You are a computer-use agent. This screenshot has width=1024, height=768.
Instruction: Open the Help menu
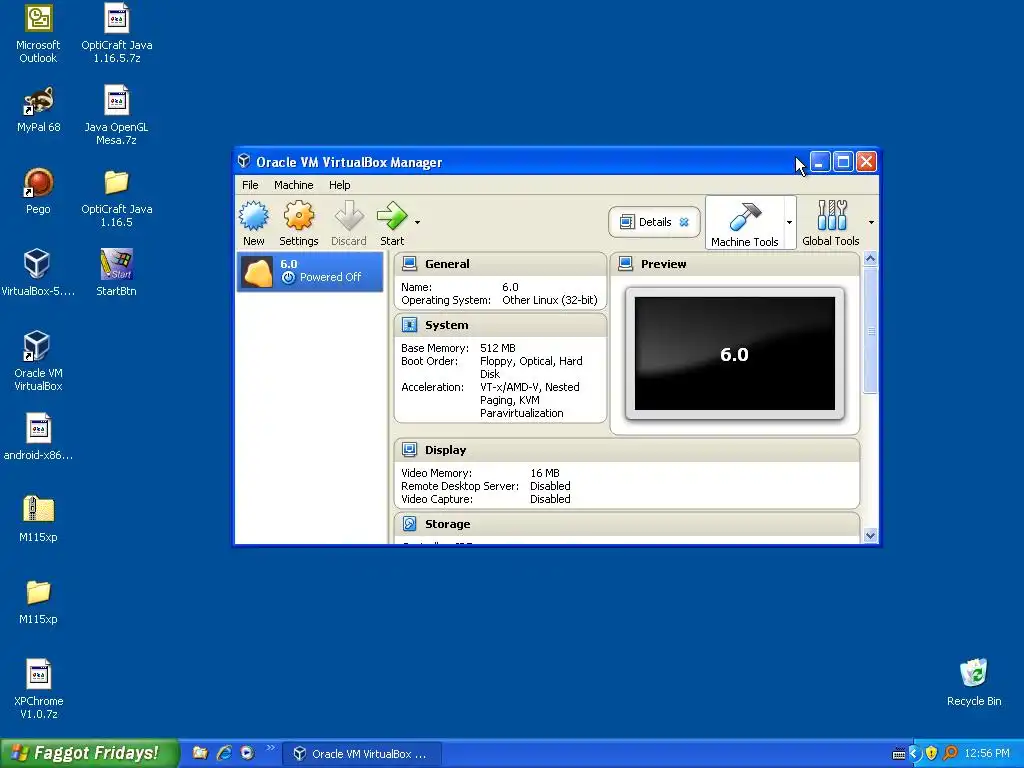click(x=340, y=185)
